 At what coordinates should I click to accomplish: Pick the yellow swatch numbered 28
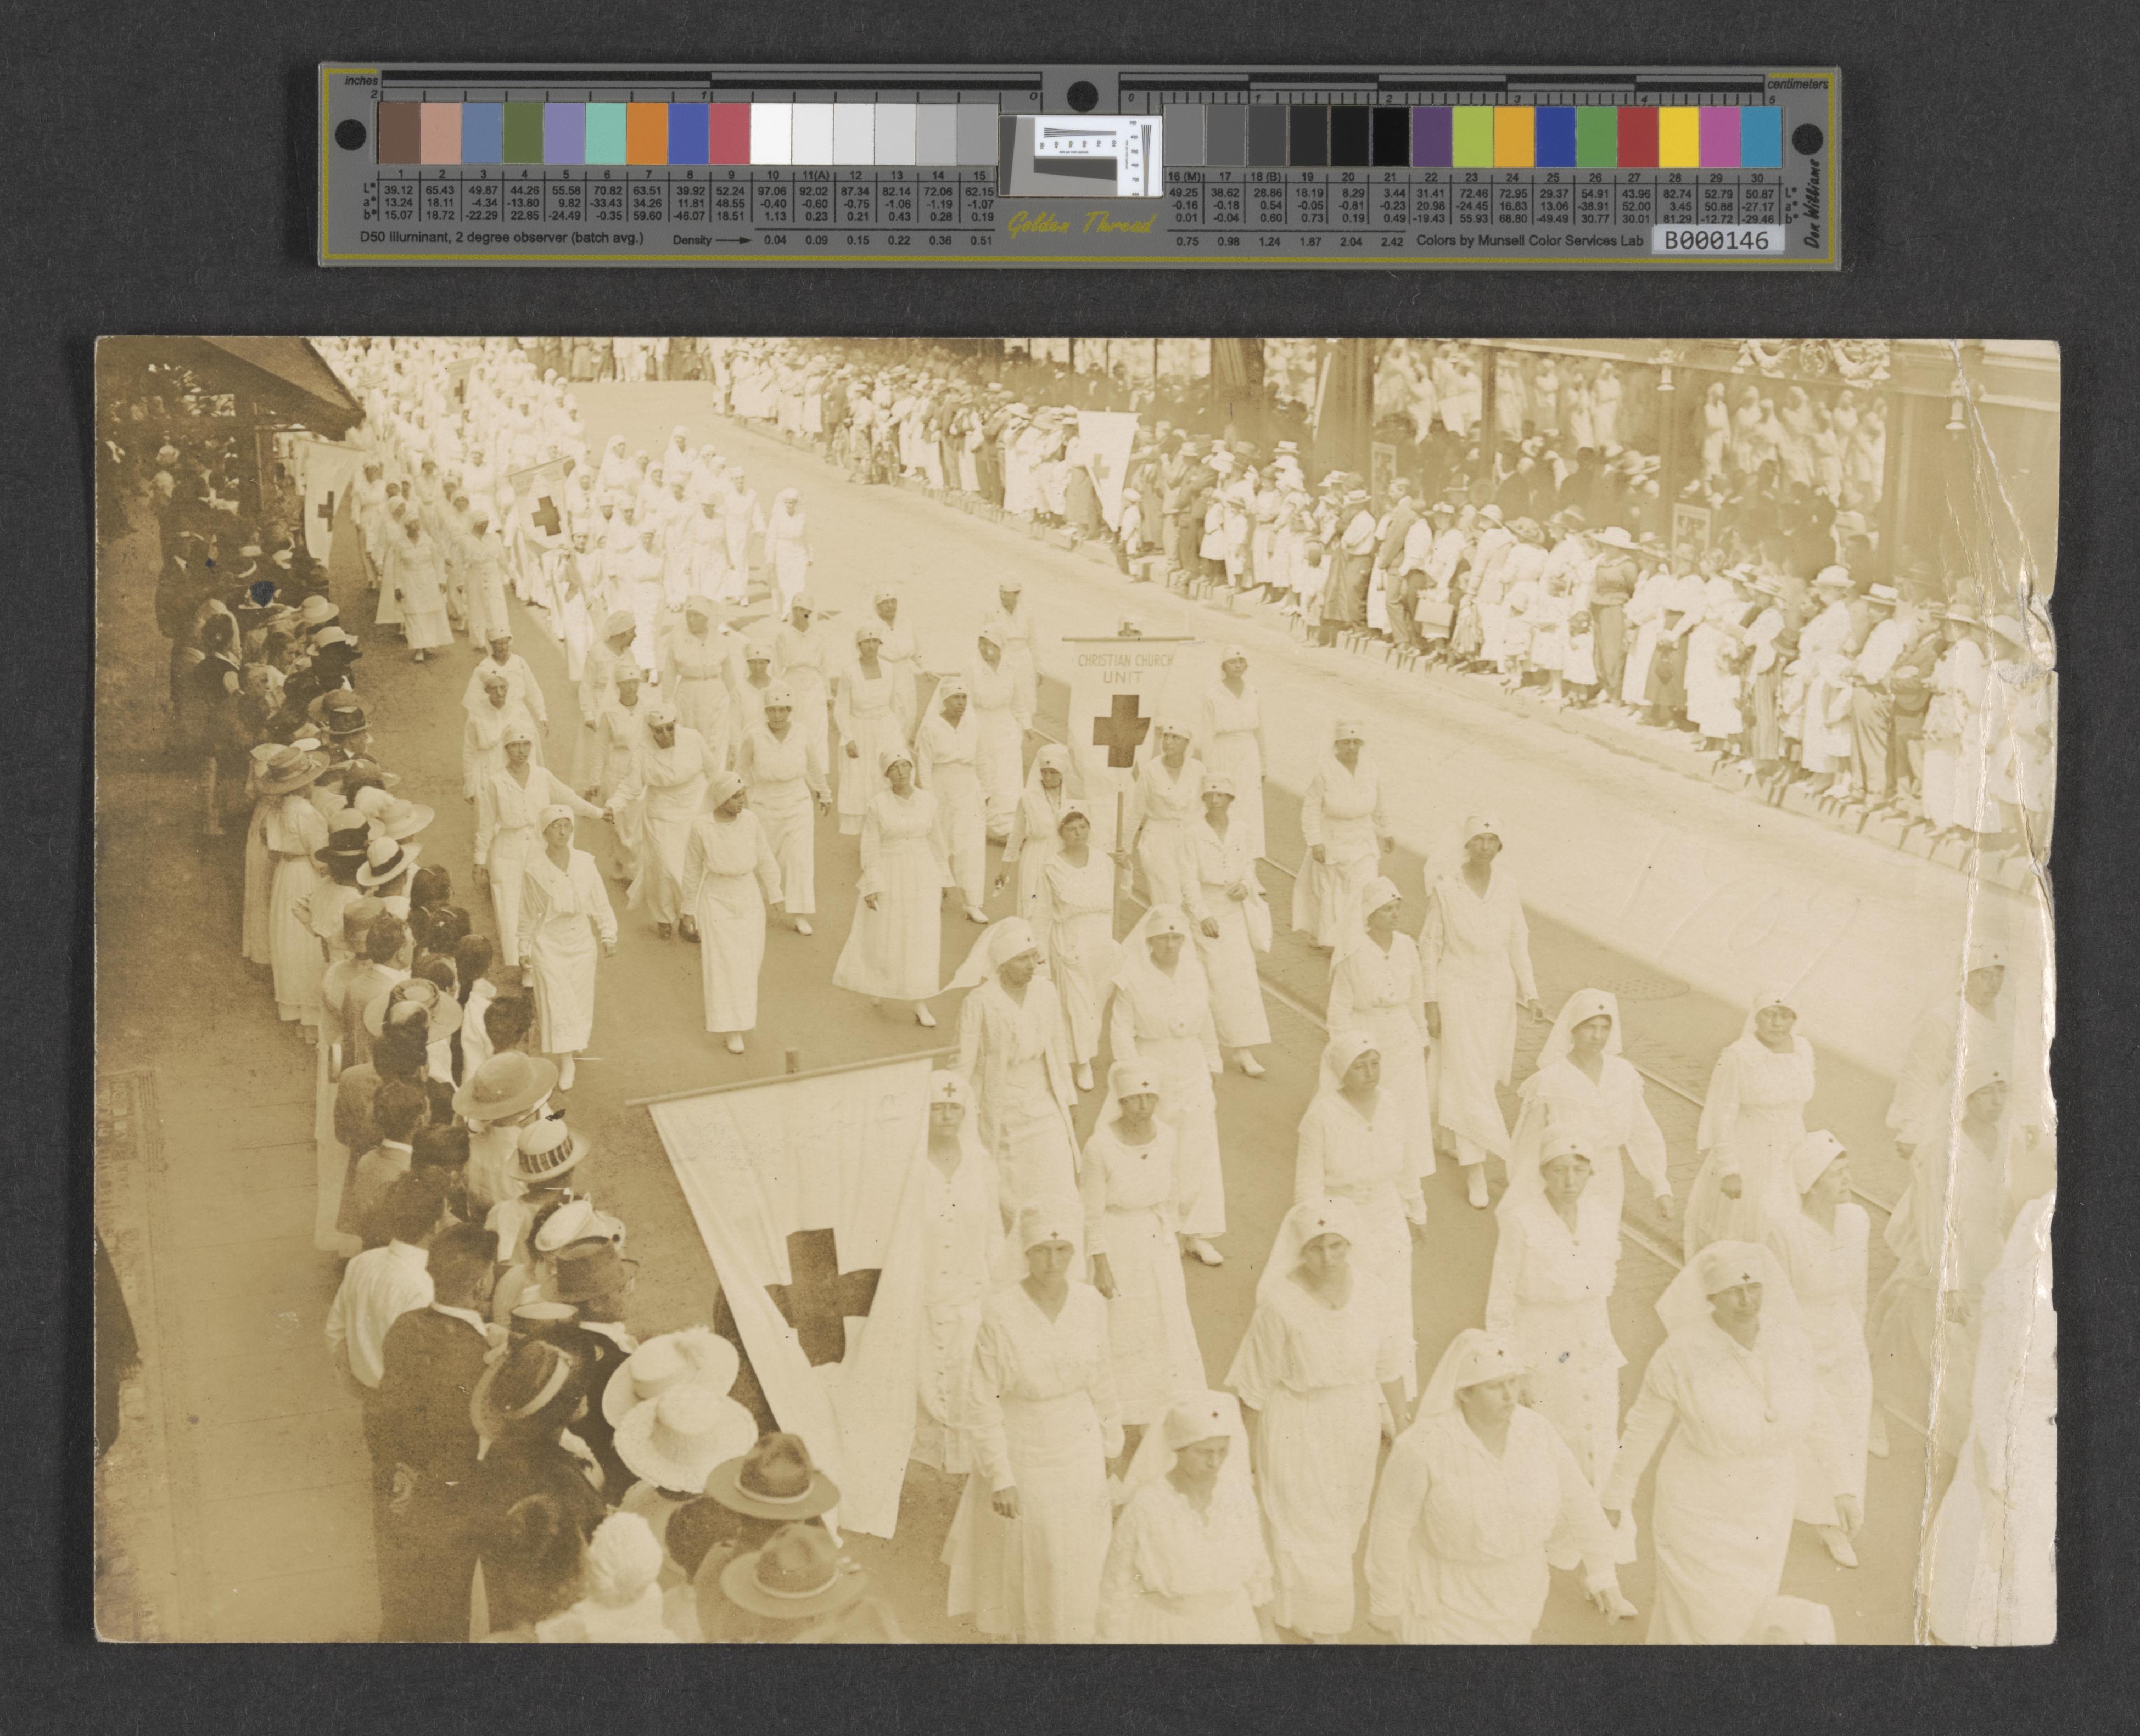[1678, 135]
